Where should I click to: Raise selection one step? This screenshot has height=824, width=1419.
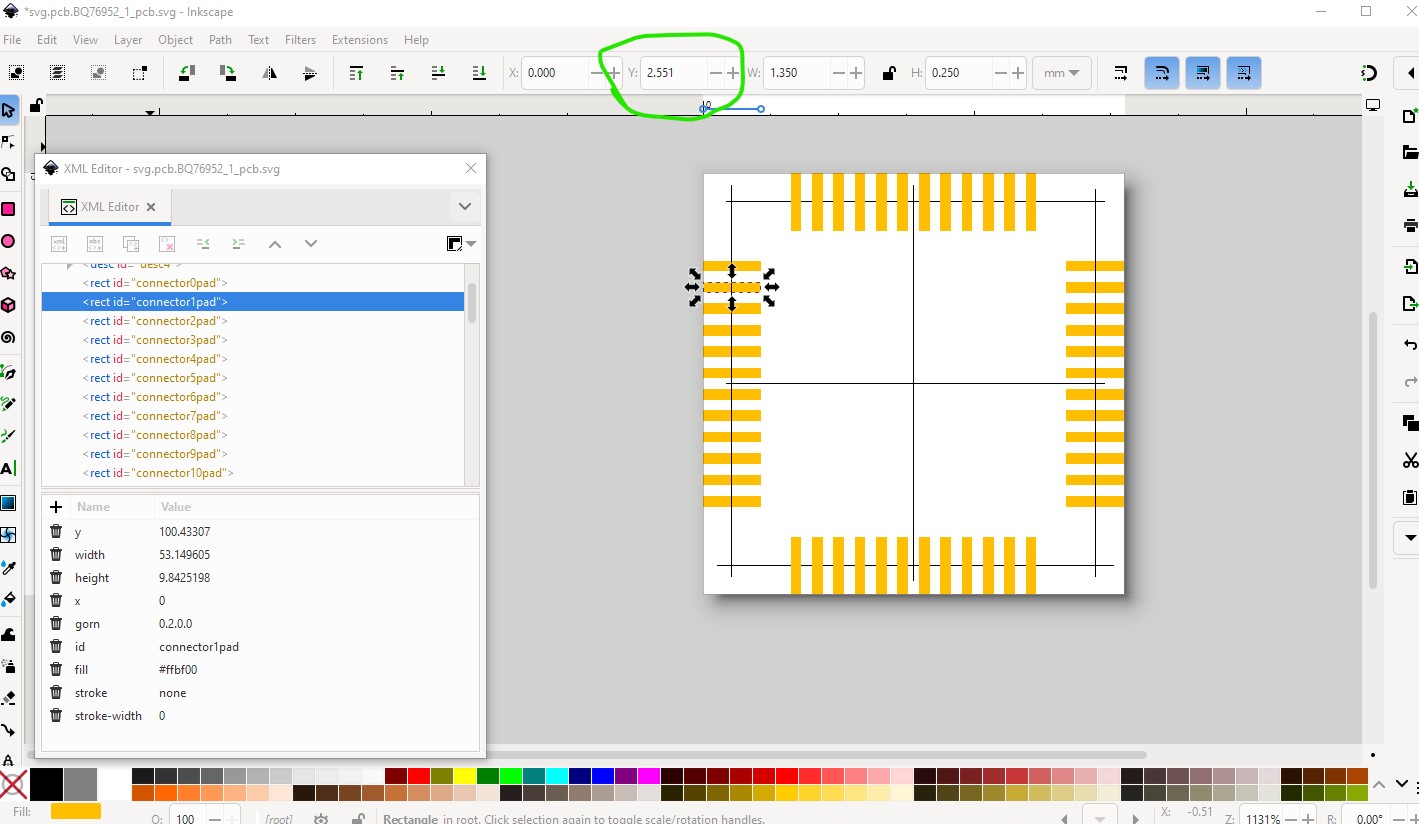click(x=397, y=73)
